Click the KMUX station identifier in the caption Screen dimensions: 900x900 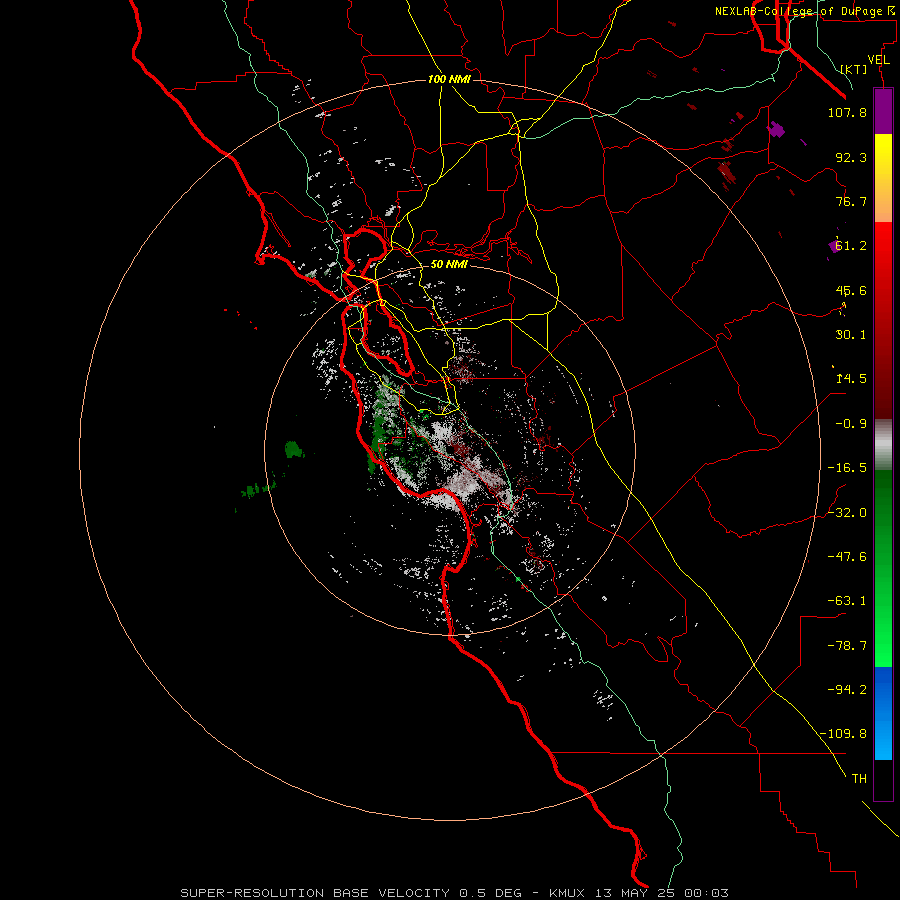pyautogui.click(x=568, y=893)
